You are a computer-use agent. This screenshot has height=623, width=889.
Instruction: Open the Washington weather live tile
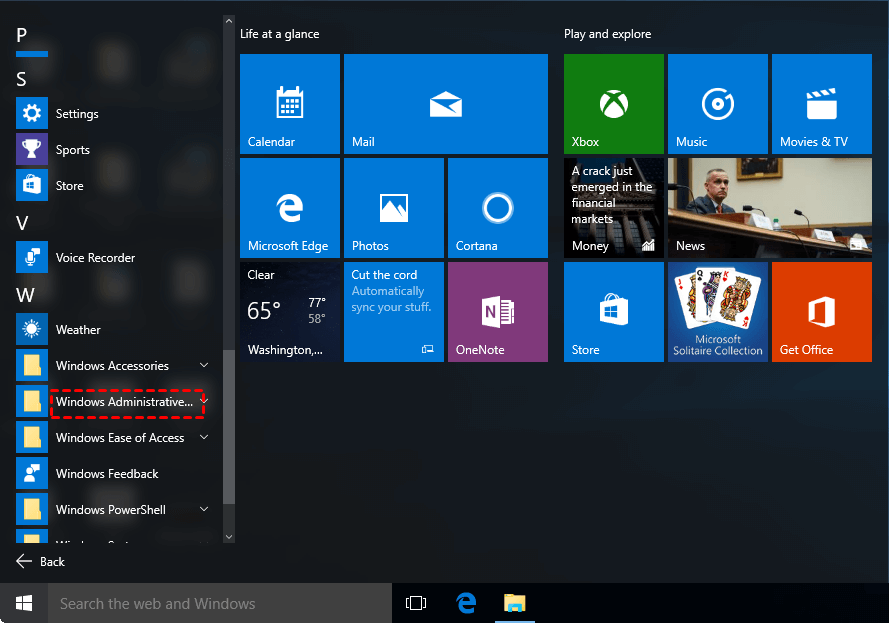(x=290, y=312)
